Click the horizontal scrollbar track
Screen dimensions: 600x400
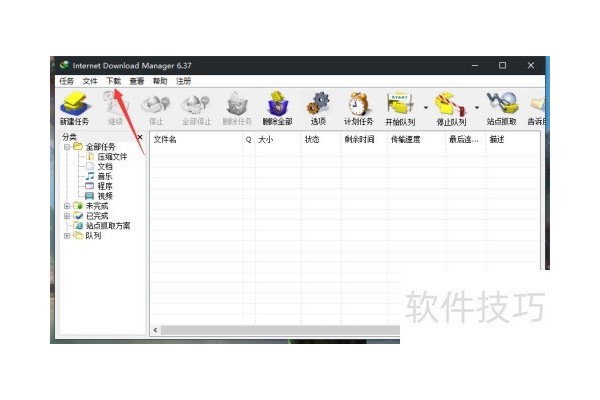(x=280, y=330)
